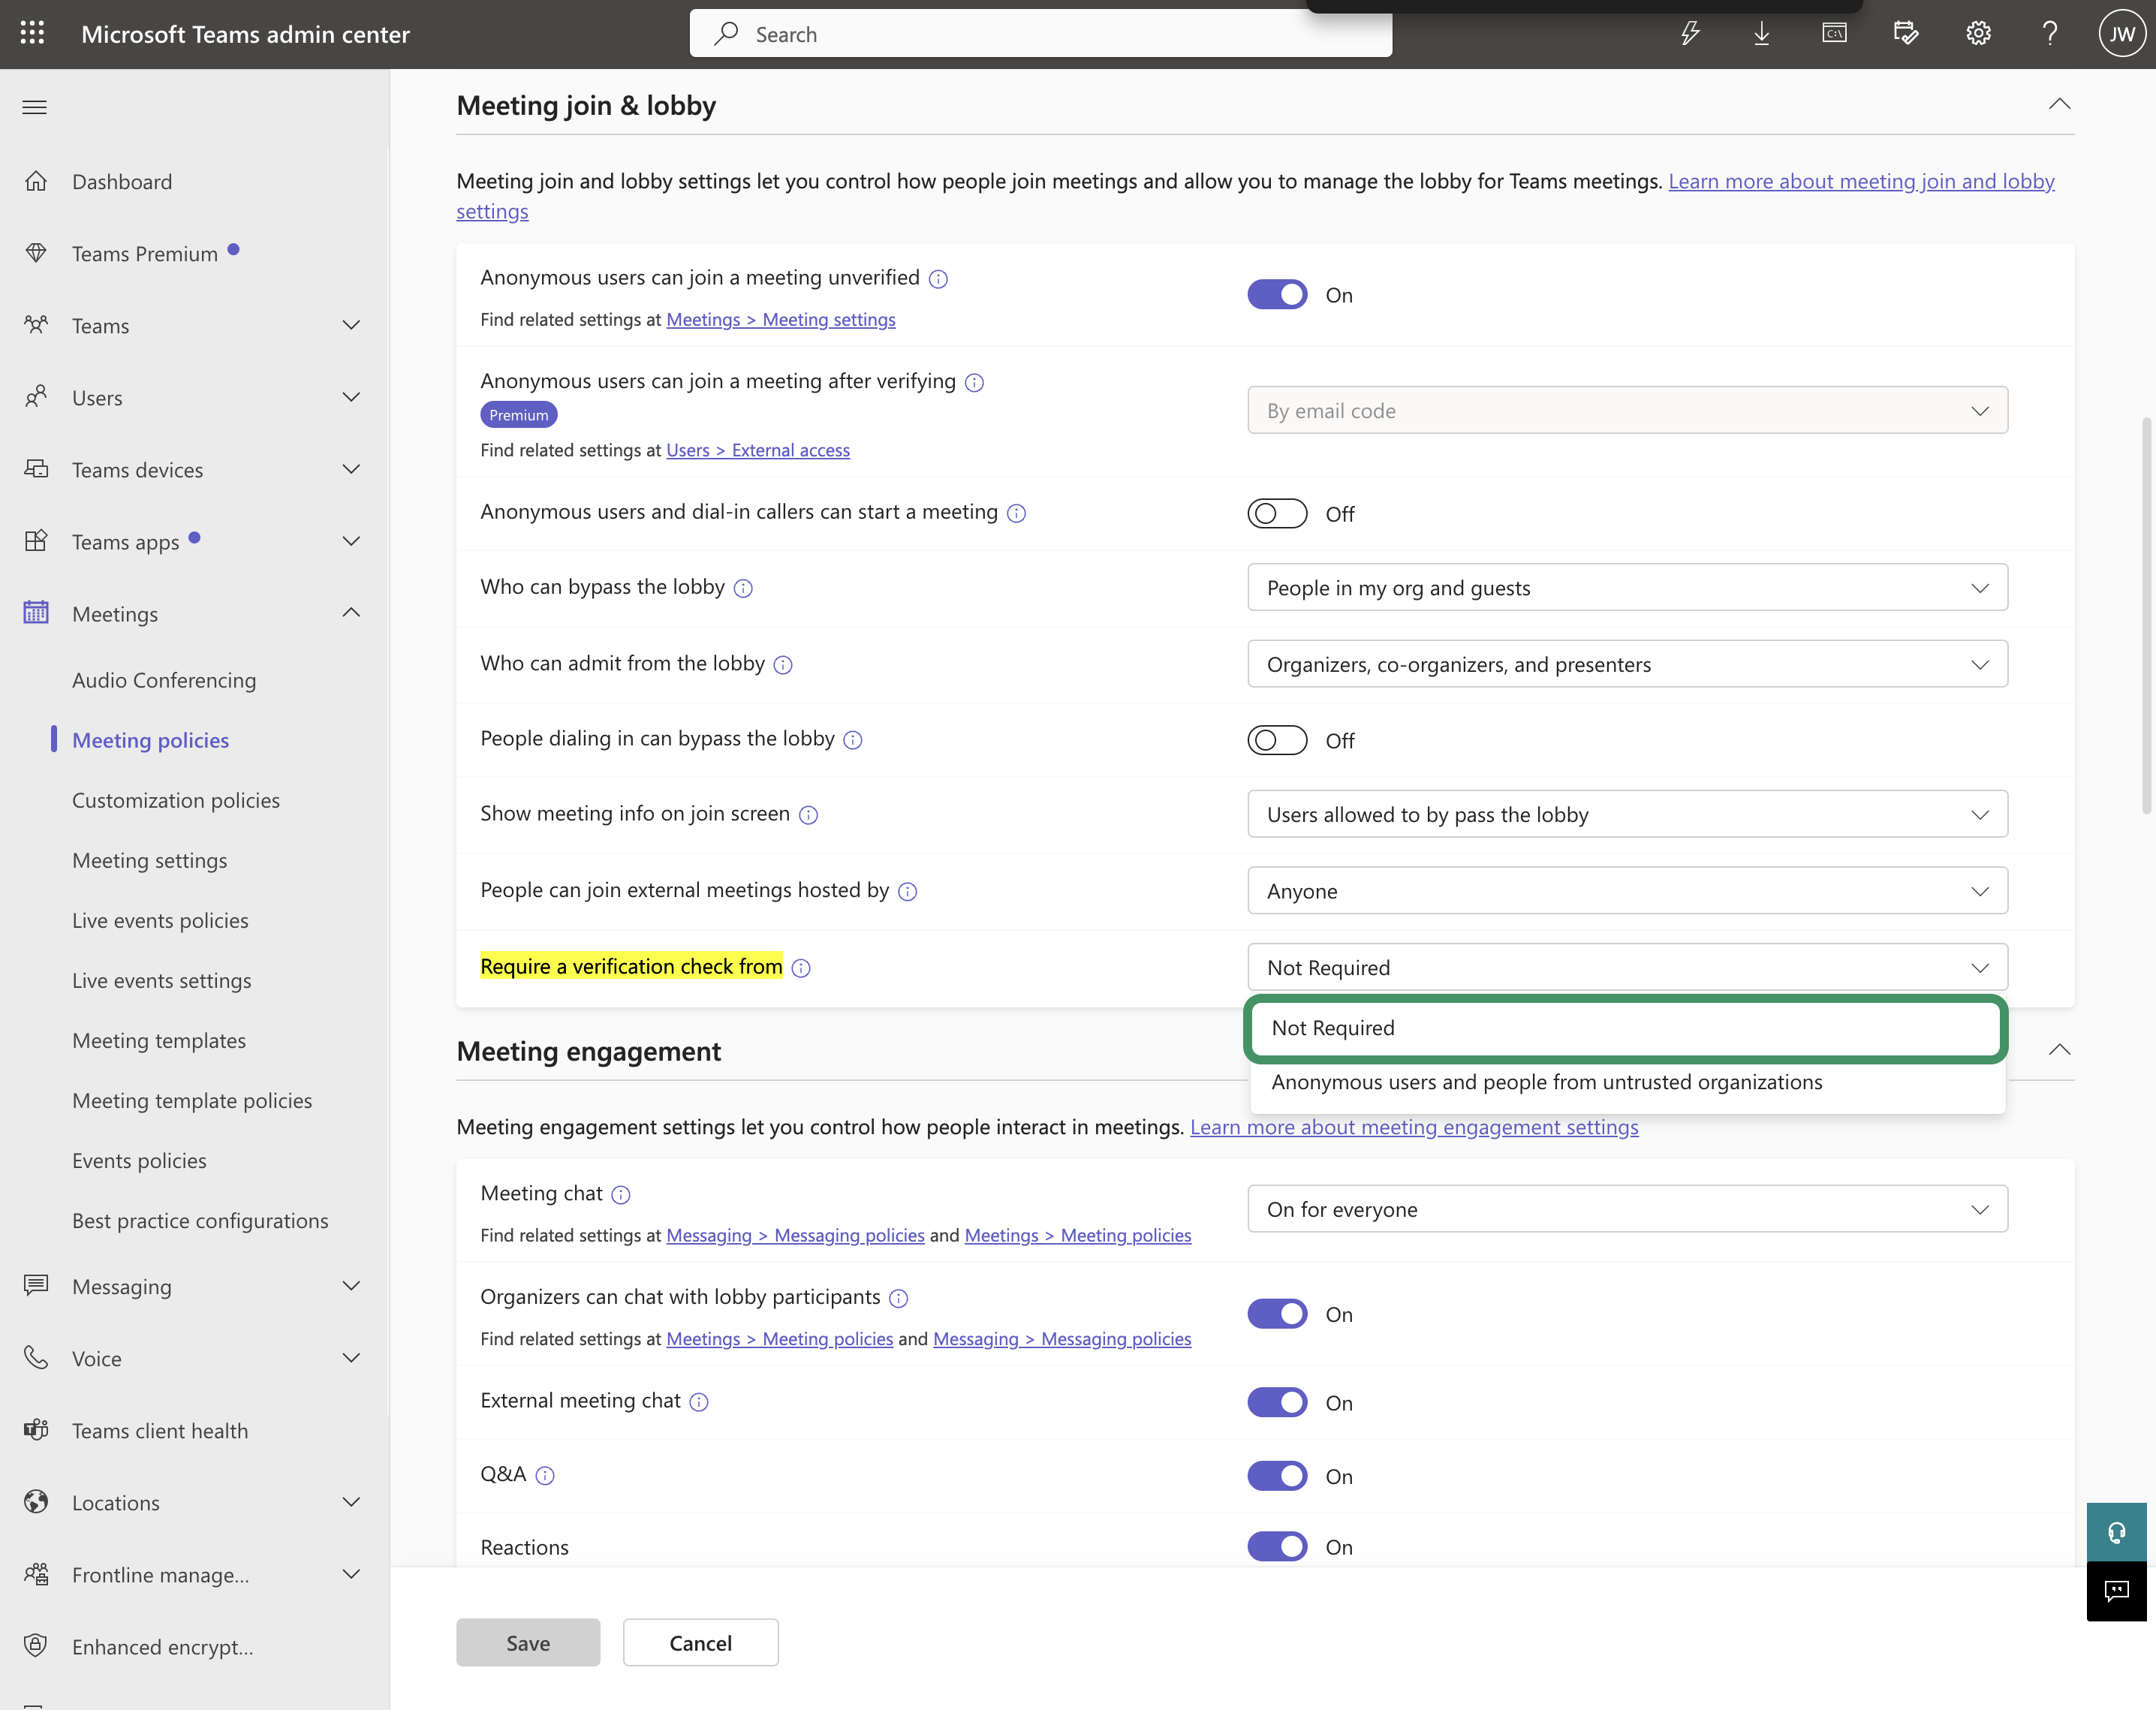The width and height of the screenshot is (2156, 1710).
Task: Follow Messaging > Messaging policies link under Meeting chat
Action: coord(795,1235)
